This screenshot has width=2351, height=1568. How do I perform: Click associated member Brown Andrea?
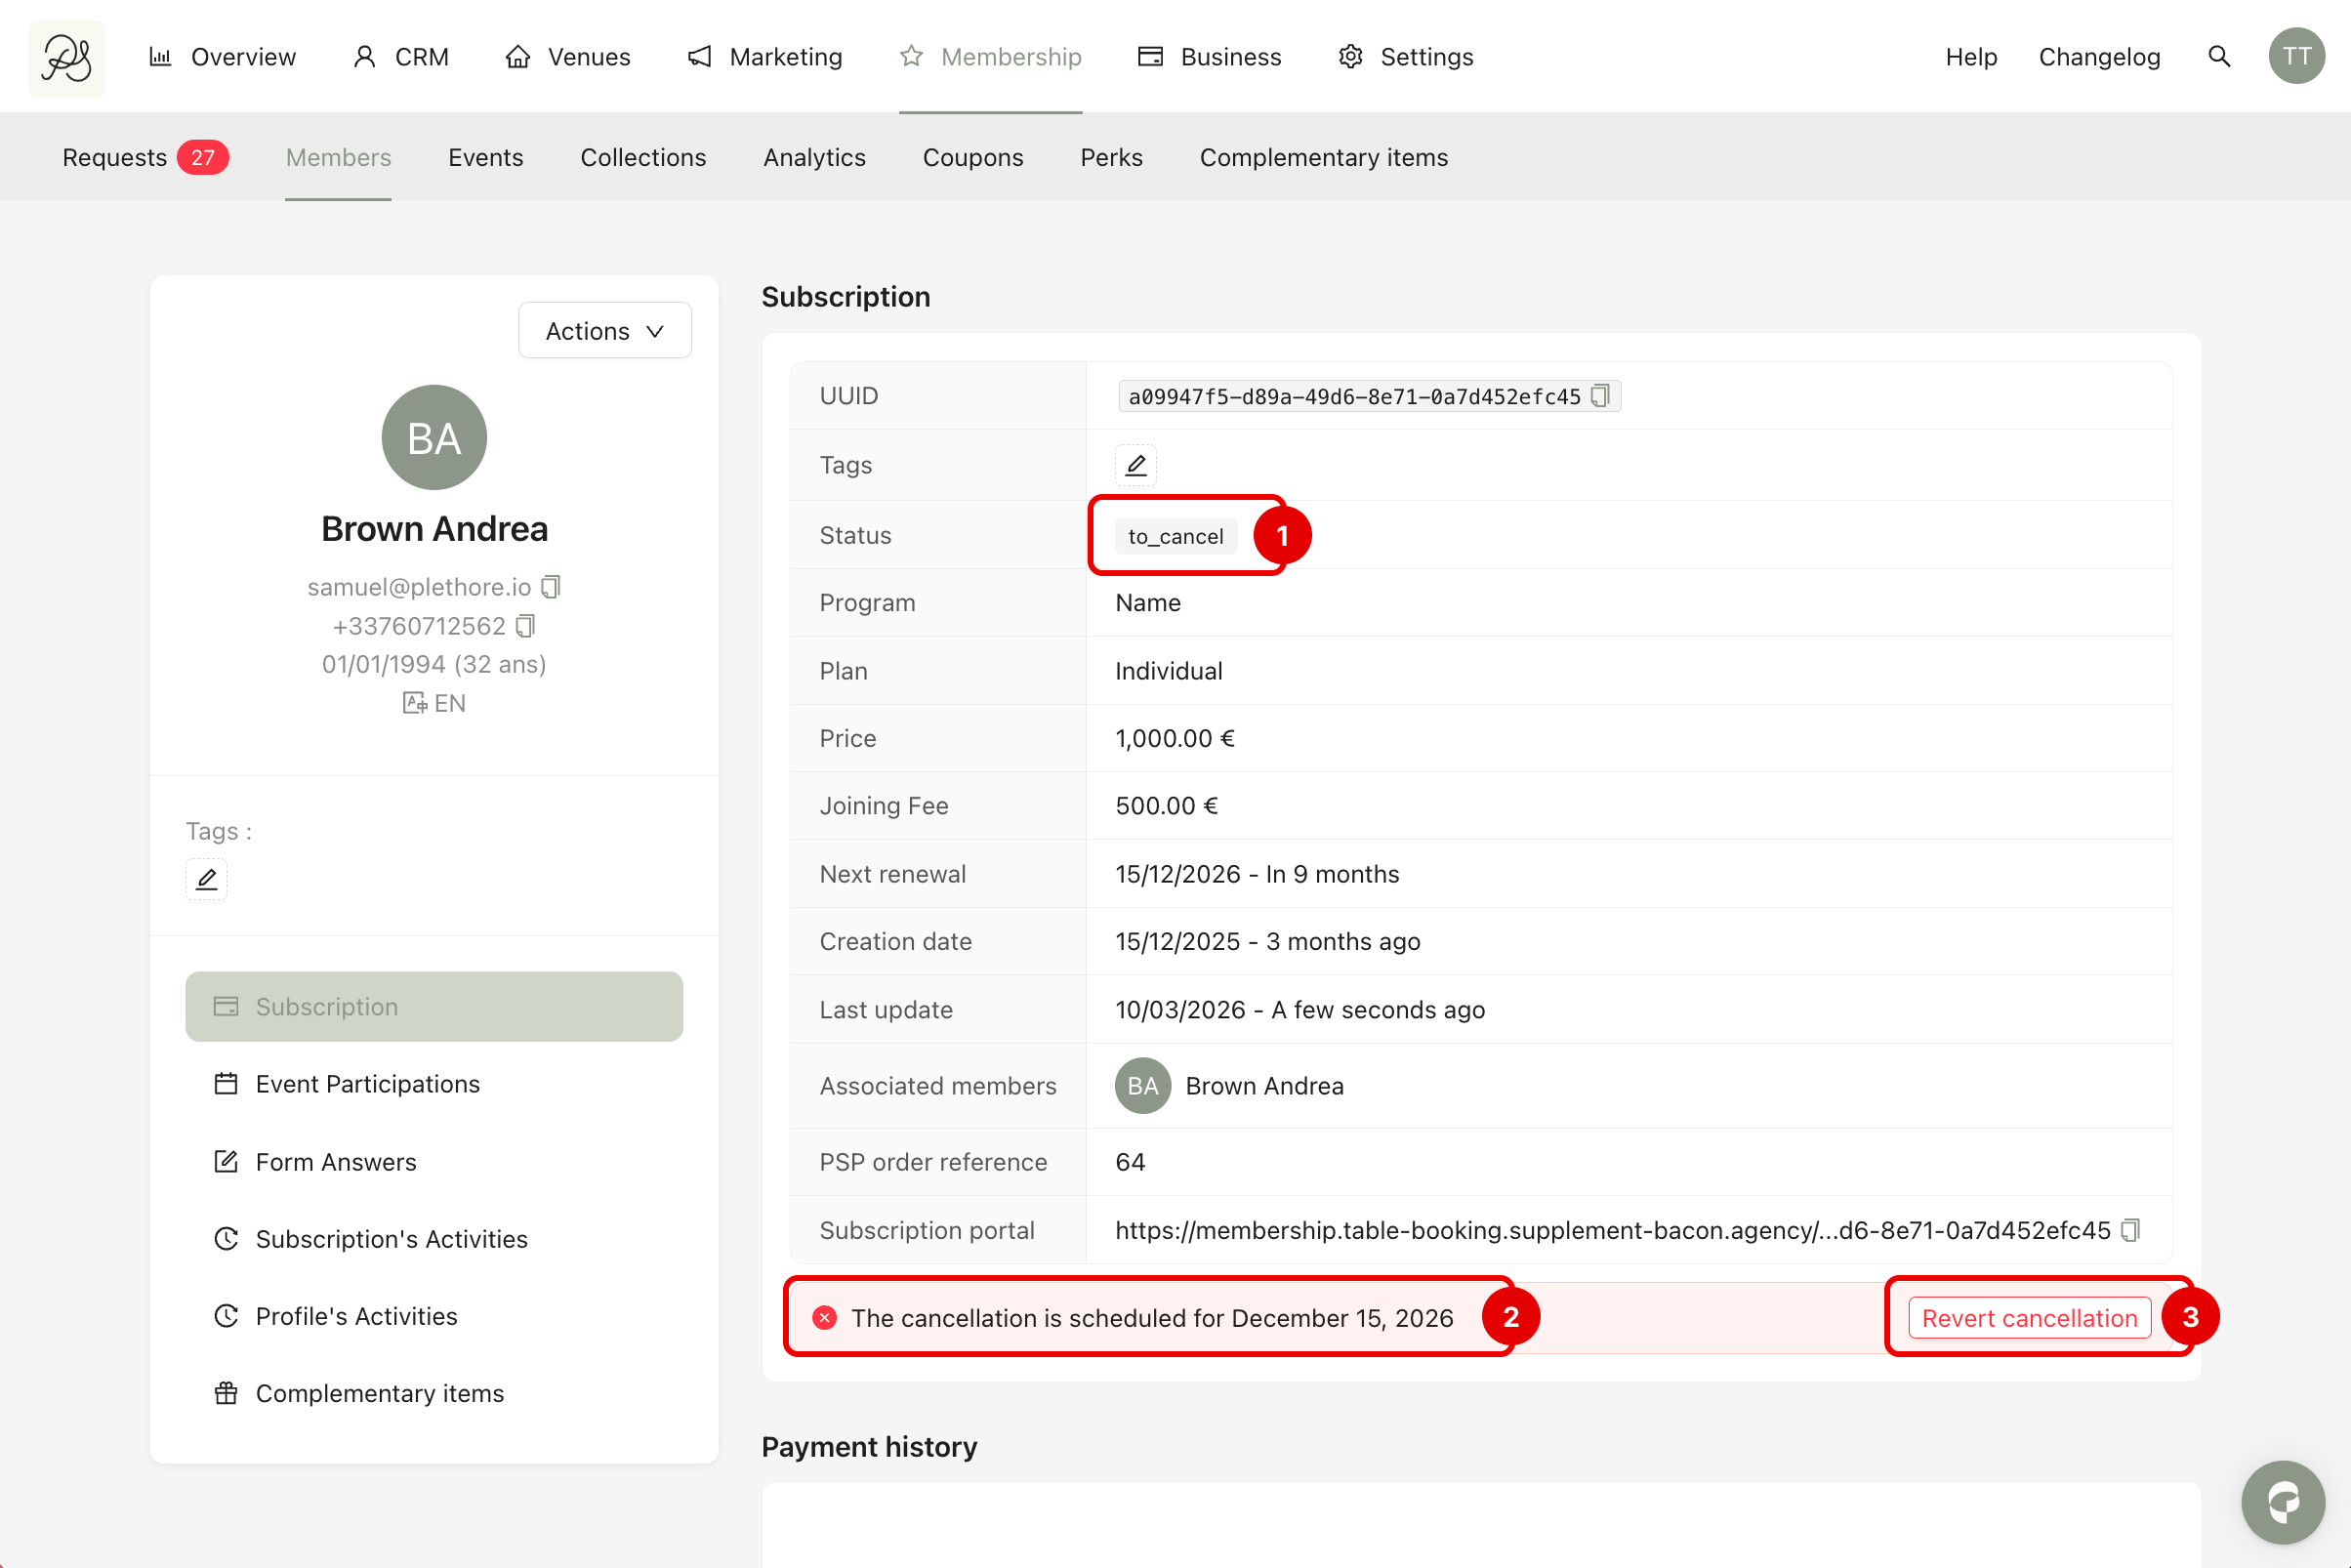[x=1263, y=1086]
